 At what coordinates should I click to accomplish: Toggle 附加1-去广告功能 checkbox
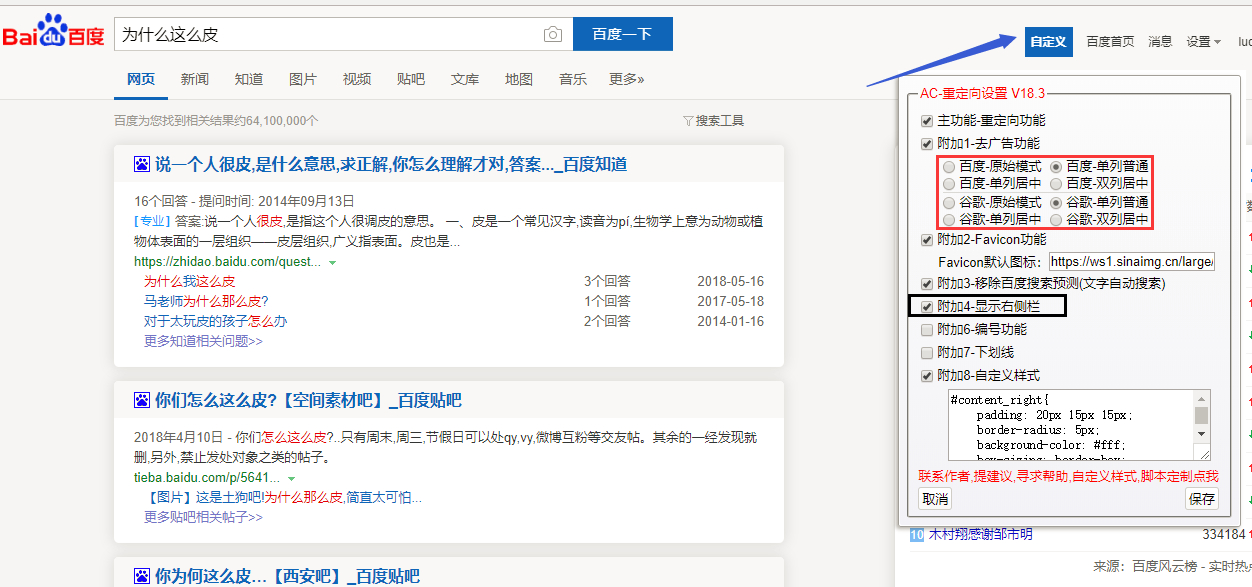pos(926,143)
